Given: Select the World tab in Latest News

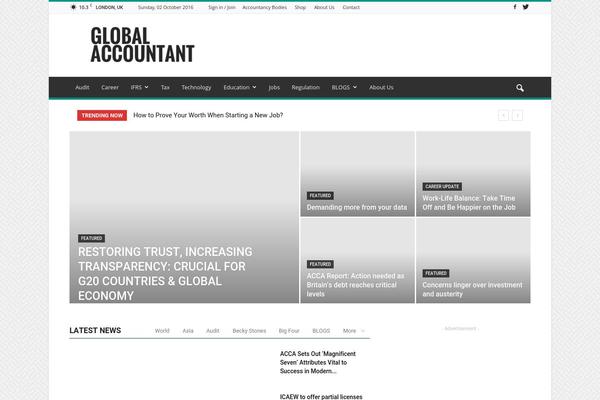Looking at the screenshot, I should tap(162, 331).
